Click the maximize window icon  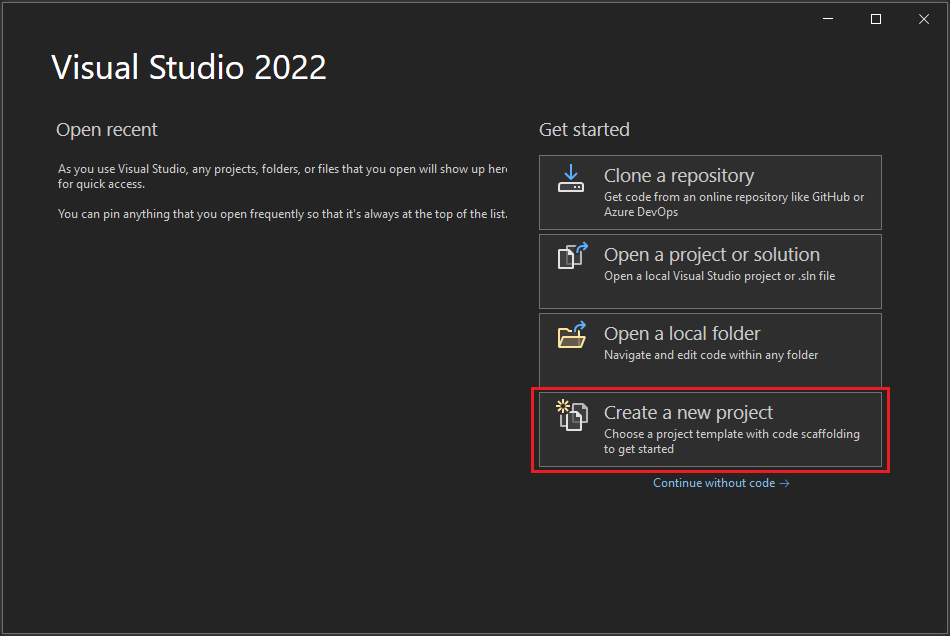coord(875,18)
